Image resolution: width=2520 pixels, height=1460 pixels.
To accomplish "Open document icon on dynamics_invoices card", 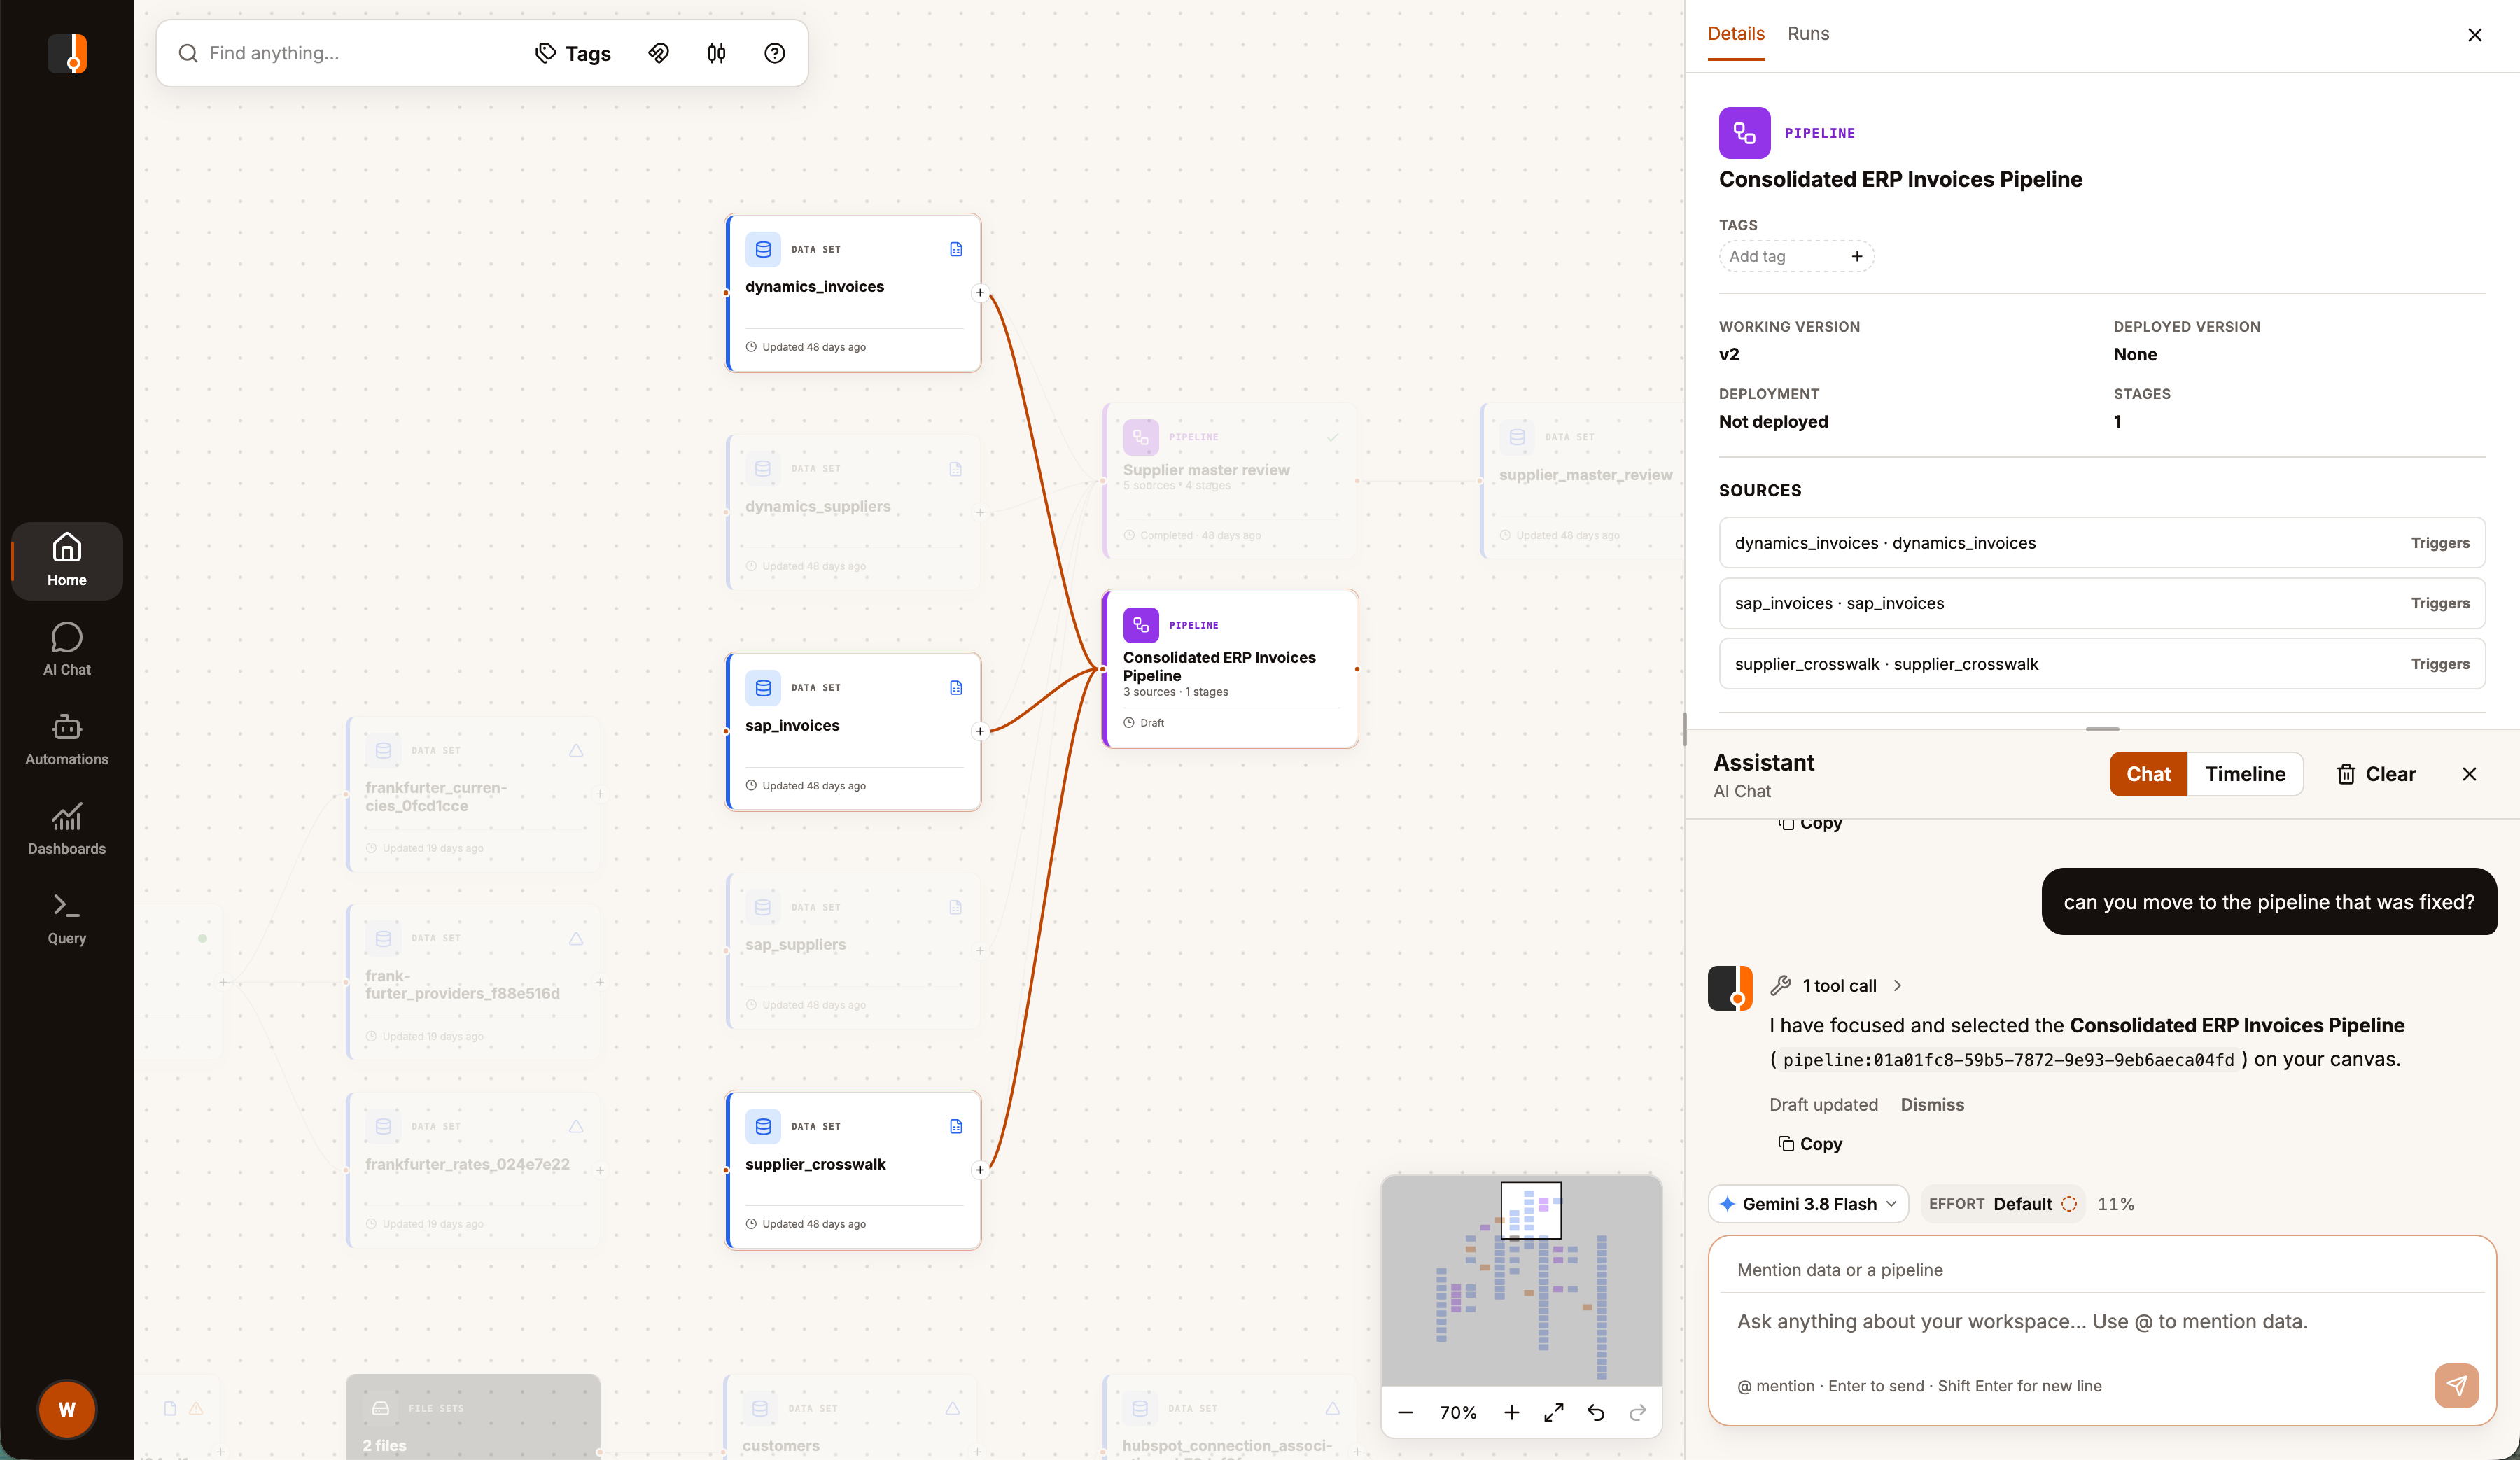I will (x=956, y=249).
